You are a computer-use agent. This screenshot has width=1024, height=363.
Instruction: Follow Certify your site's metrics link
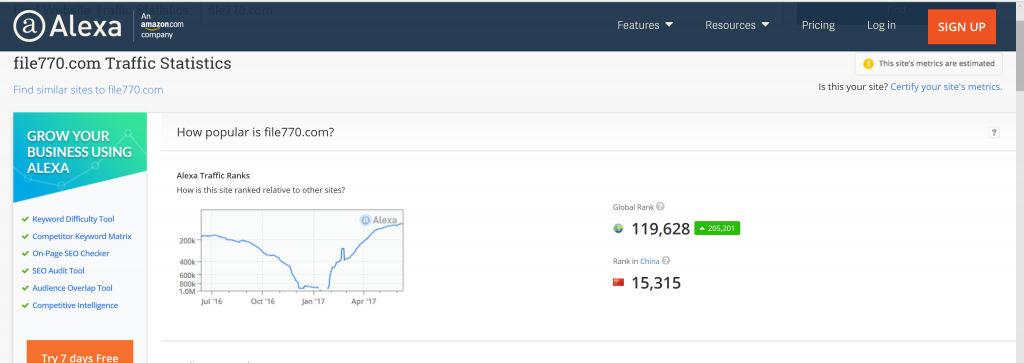coord(946,86)
